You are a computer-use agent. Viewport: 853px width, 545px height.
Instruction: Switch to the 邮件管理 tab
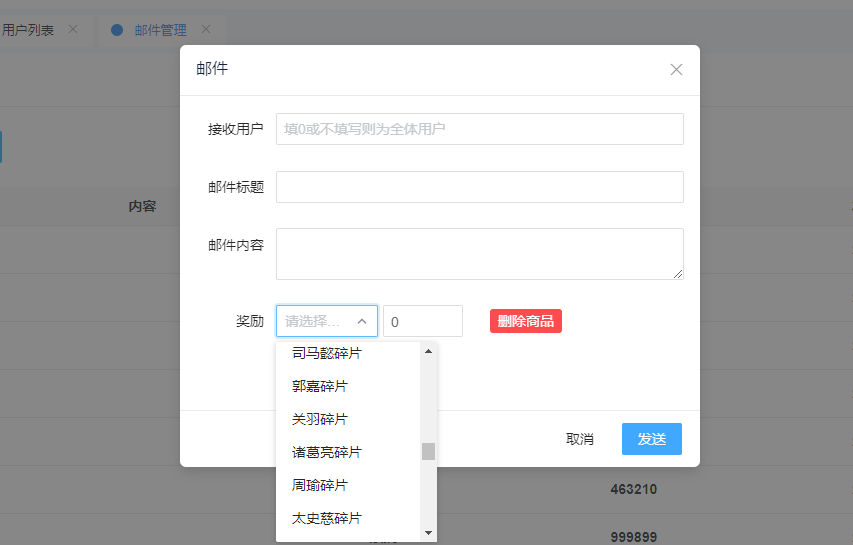tap(160, 30)
